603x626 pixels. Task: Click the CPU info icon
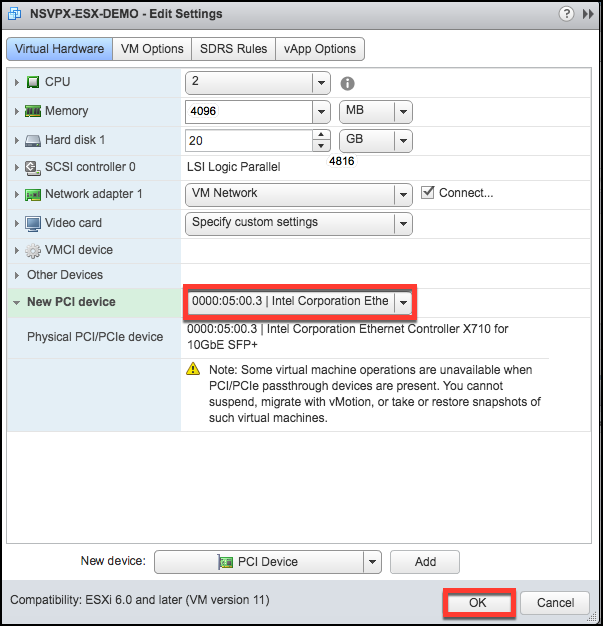347,83
